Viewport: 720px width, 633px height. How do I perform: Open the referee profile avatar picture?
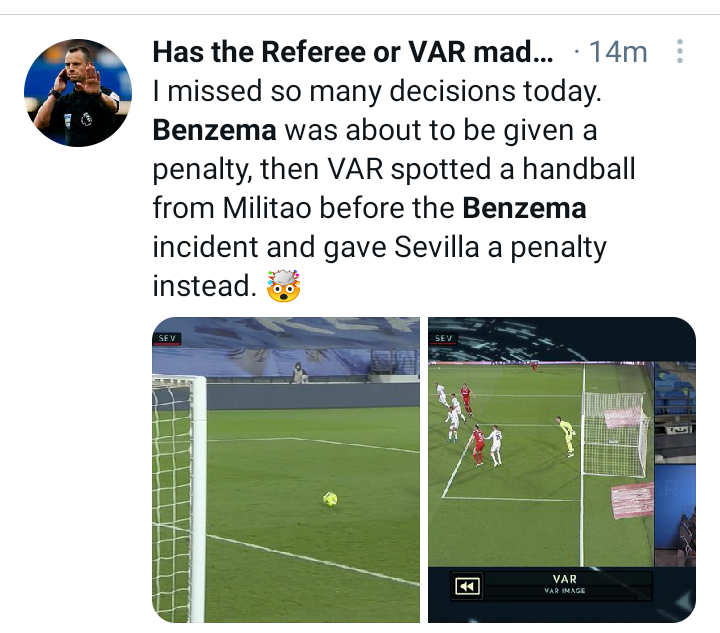tap(78, 93)
